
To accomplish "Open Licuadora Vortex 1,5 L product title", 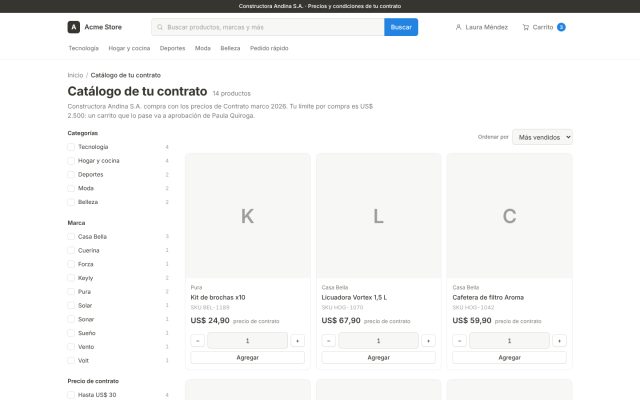I will 354,298.
